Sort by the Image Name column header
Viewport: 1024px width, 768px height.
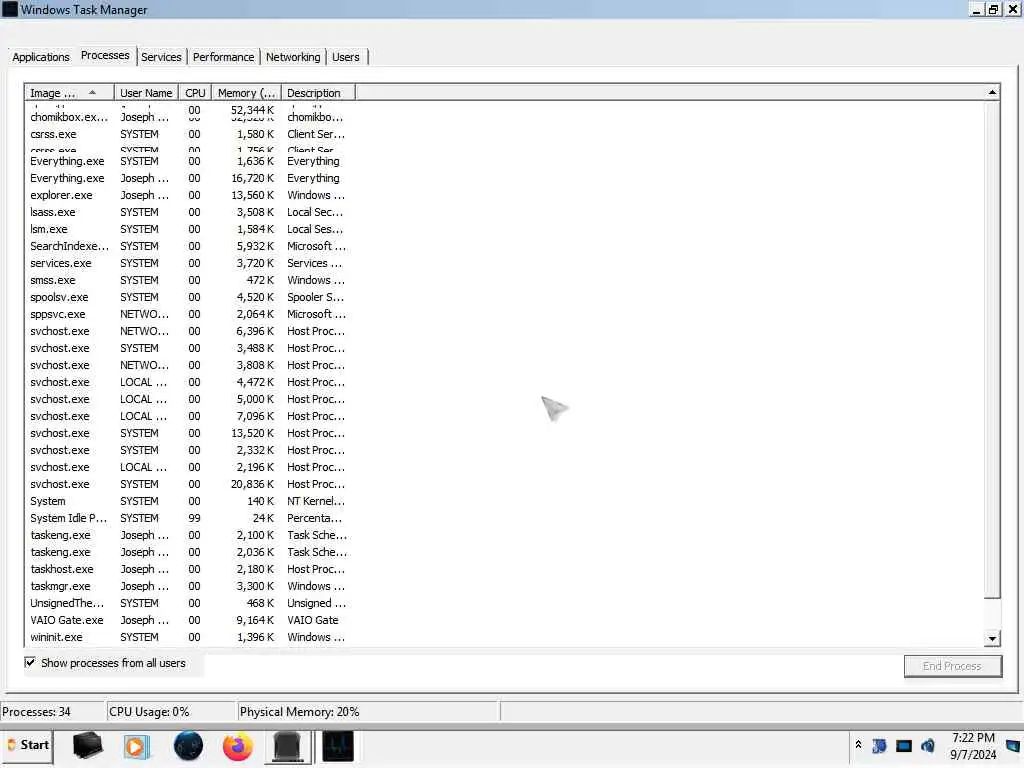pos(69,93)
